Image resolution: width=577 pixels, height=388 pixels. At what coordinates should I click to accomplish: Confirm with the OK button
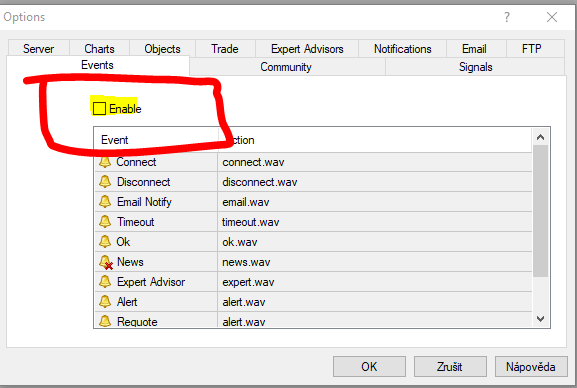click(x=369, y=366)
